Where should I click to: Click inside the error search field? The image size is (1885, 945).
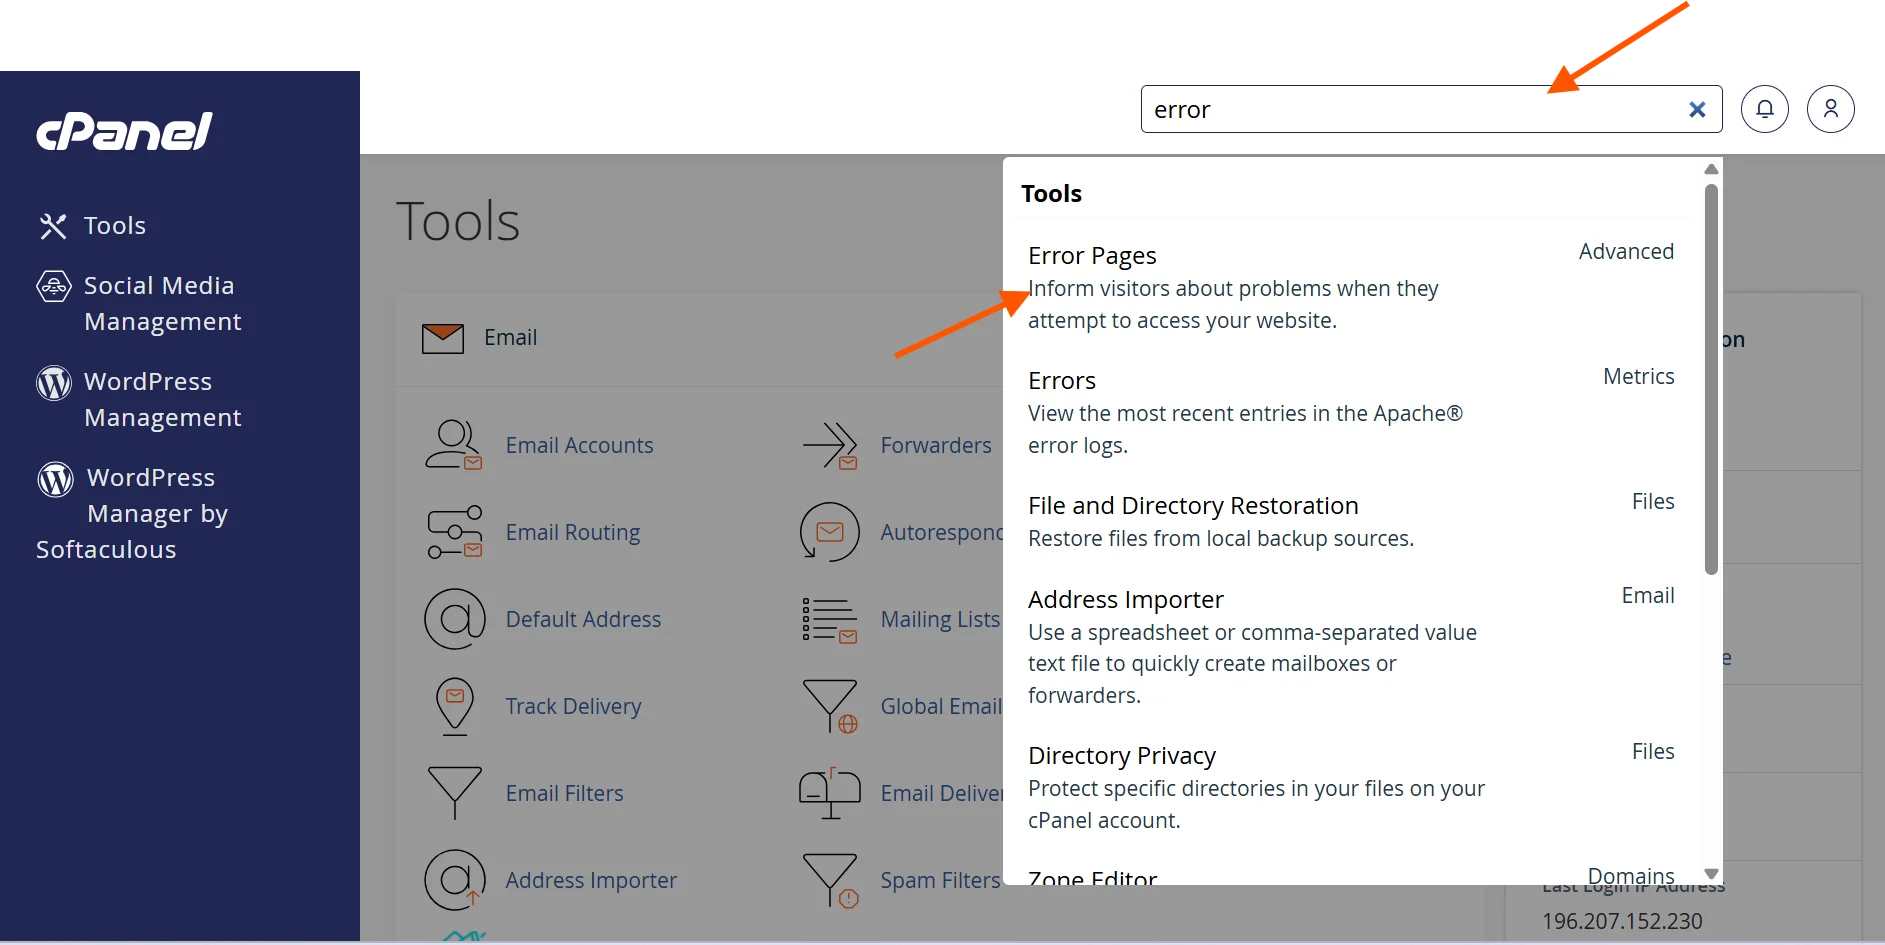pos(1400,109)
